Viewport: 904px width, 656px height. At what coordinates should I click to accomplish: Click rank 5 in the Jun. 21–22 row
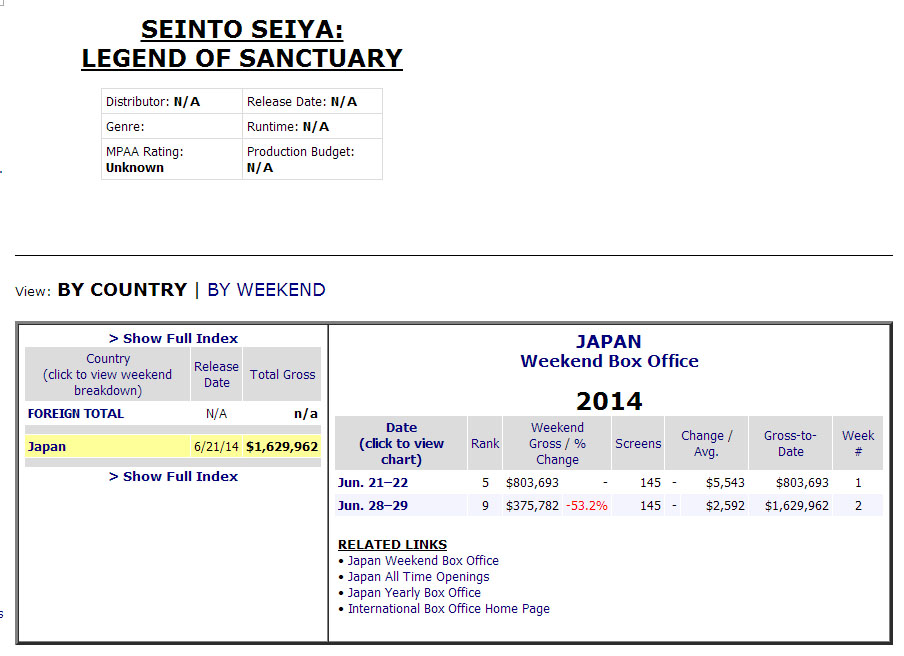tap(485, 482)
